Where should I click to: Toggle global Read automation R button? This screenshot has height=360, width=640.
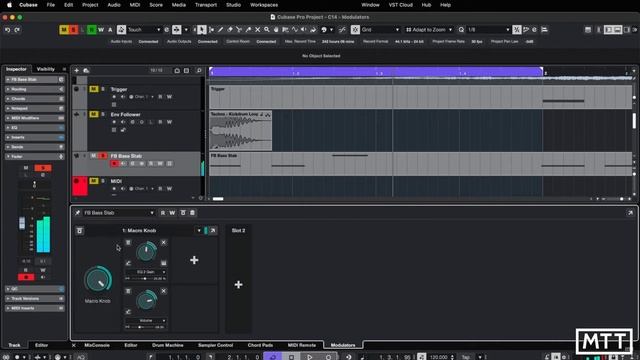coord(92,30)
